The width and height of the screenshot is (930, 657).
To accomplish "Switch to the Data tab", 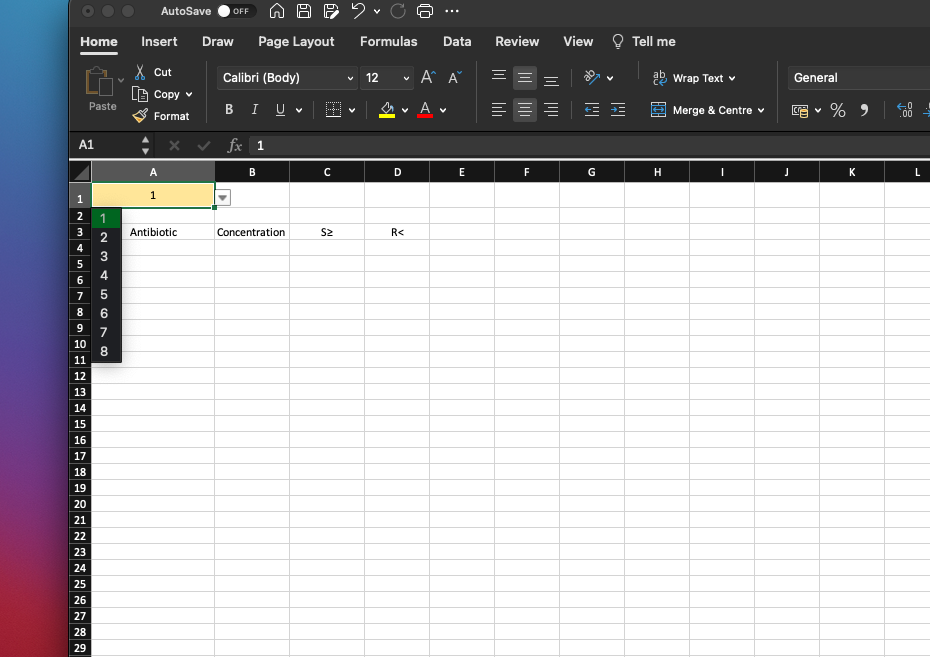I will click(x=457, y=42).
